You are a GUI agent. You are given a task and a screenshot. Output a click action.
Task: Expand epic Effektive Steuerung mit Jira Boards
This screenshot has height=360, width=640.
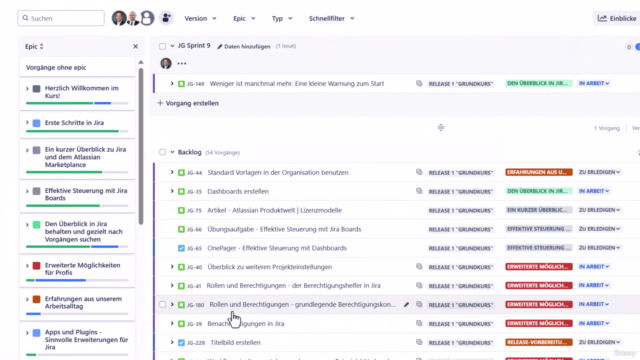(27, 191)
